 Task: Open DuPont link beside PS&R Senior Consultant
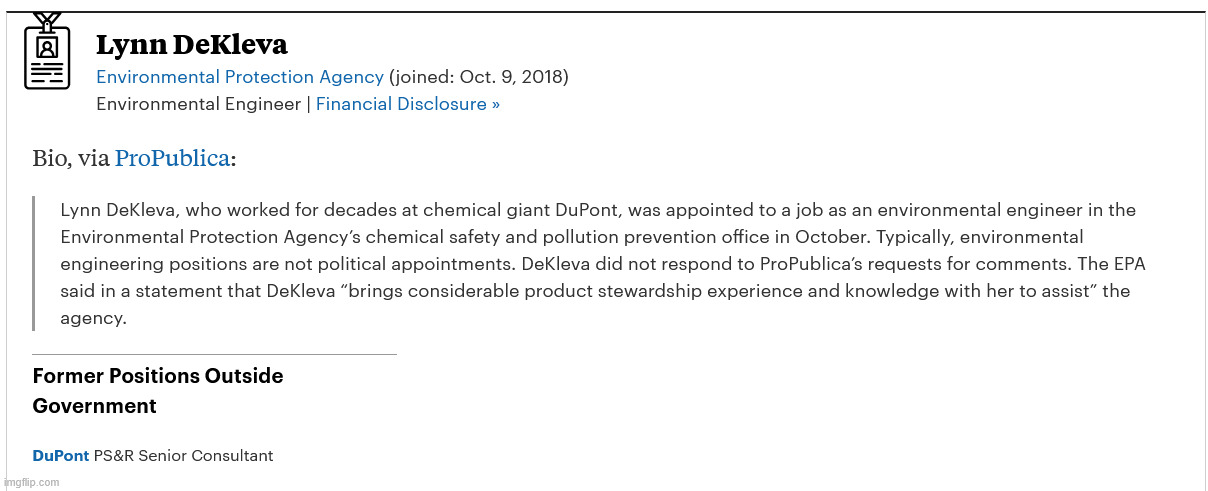[x=61, y=455]
